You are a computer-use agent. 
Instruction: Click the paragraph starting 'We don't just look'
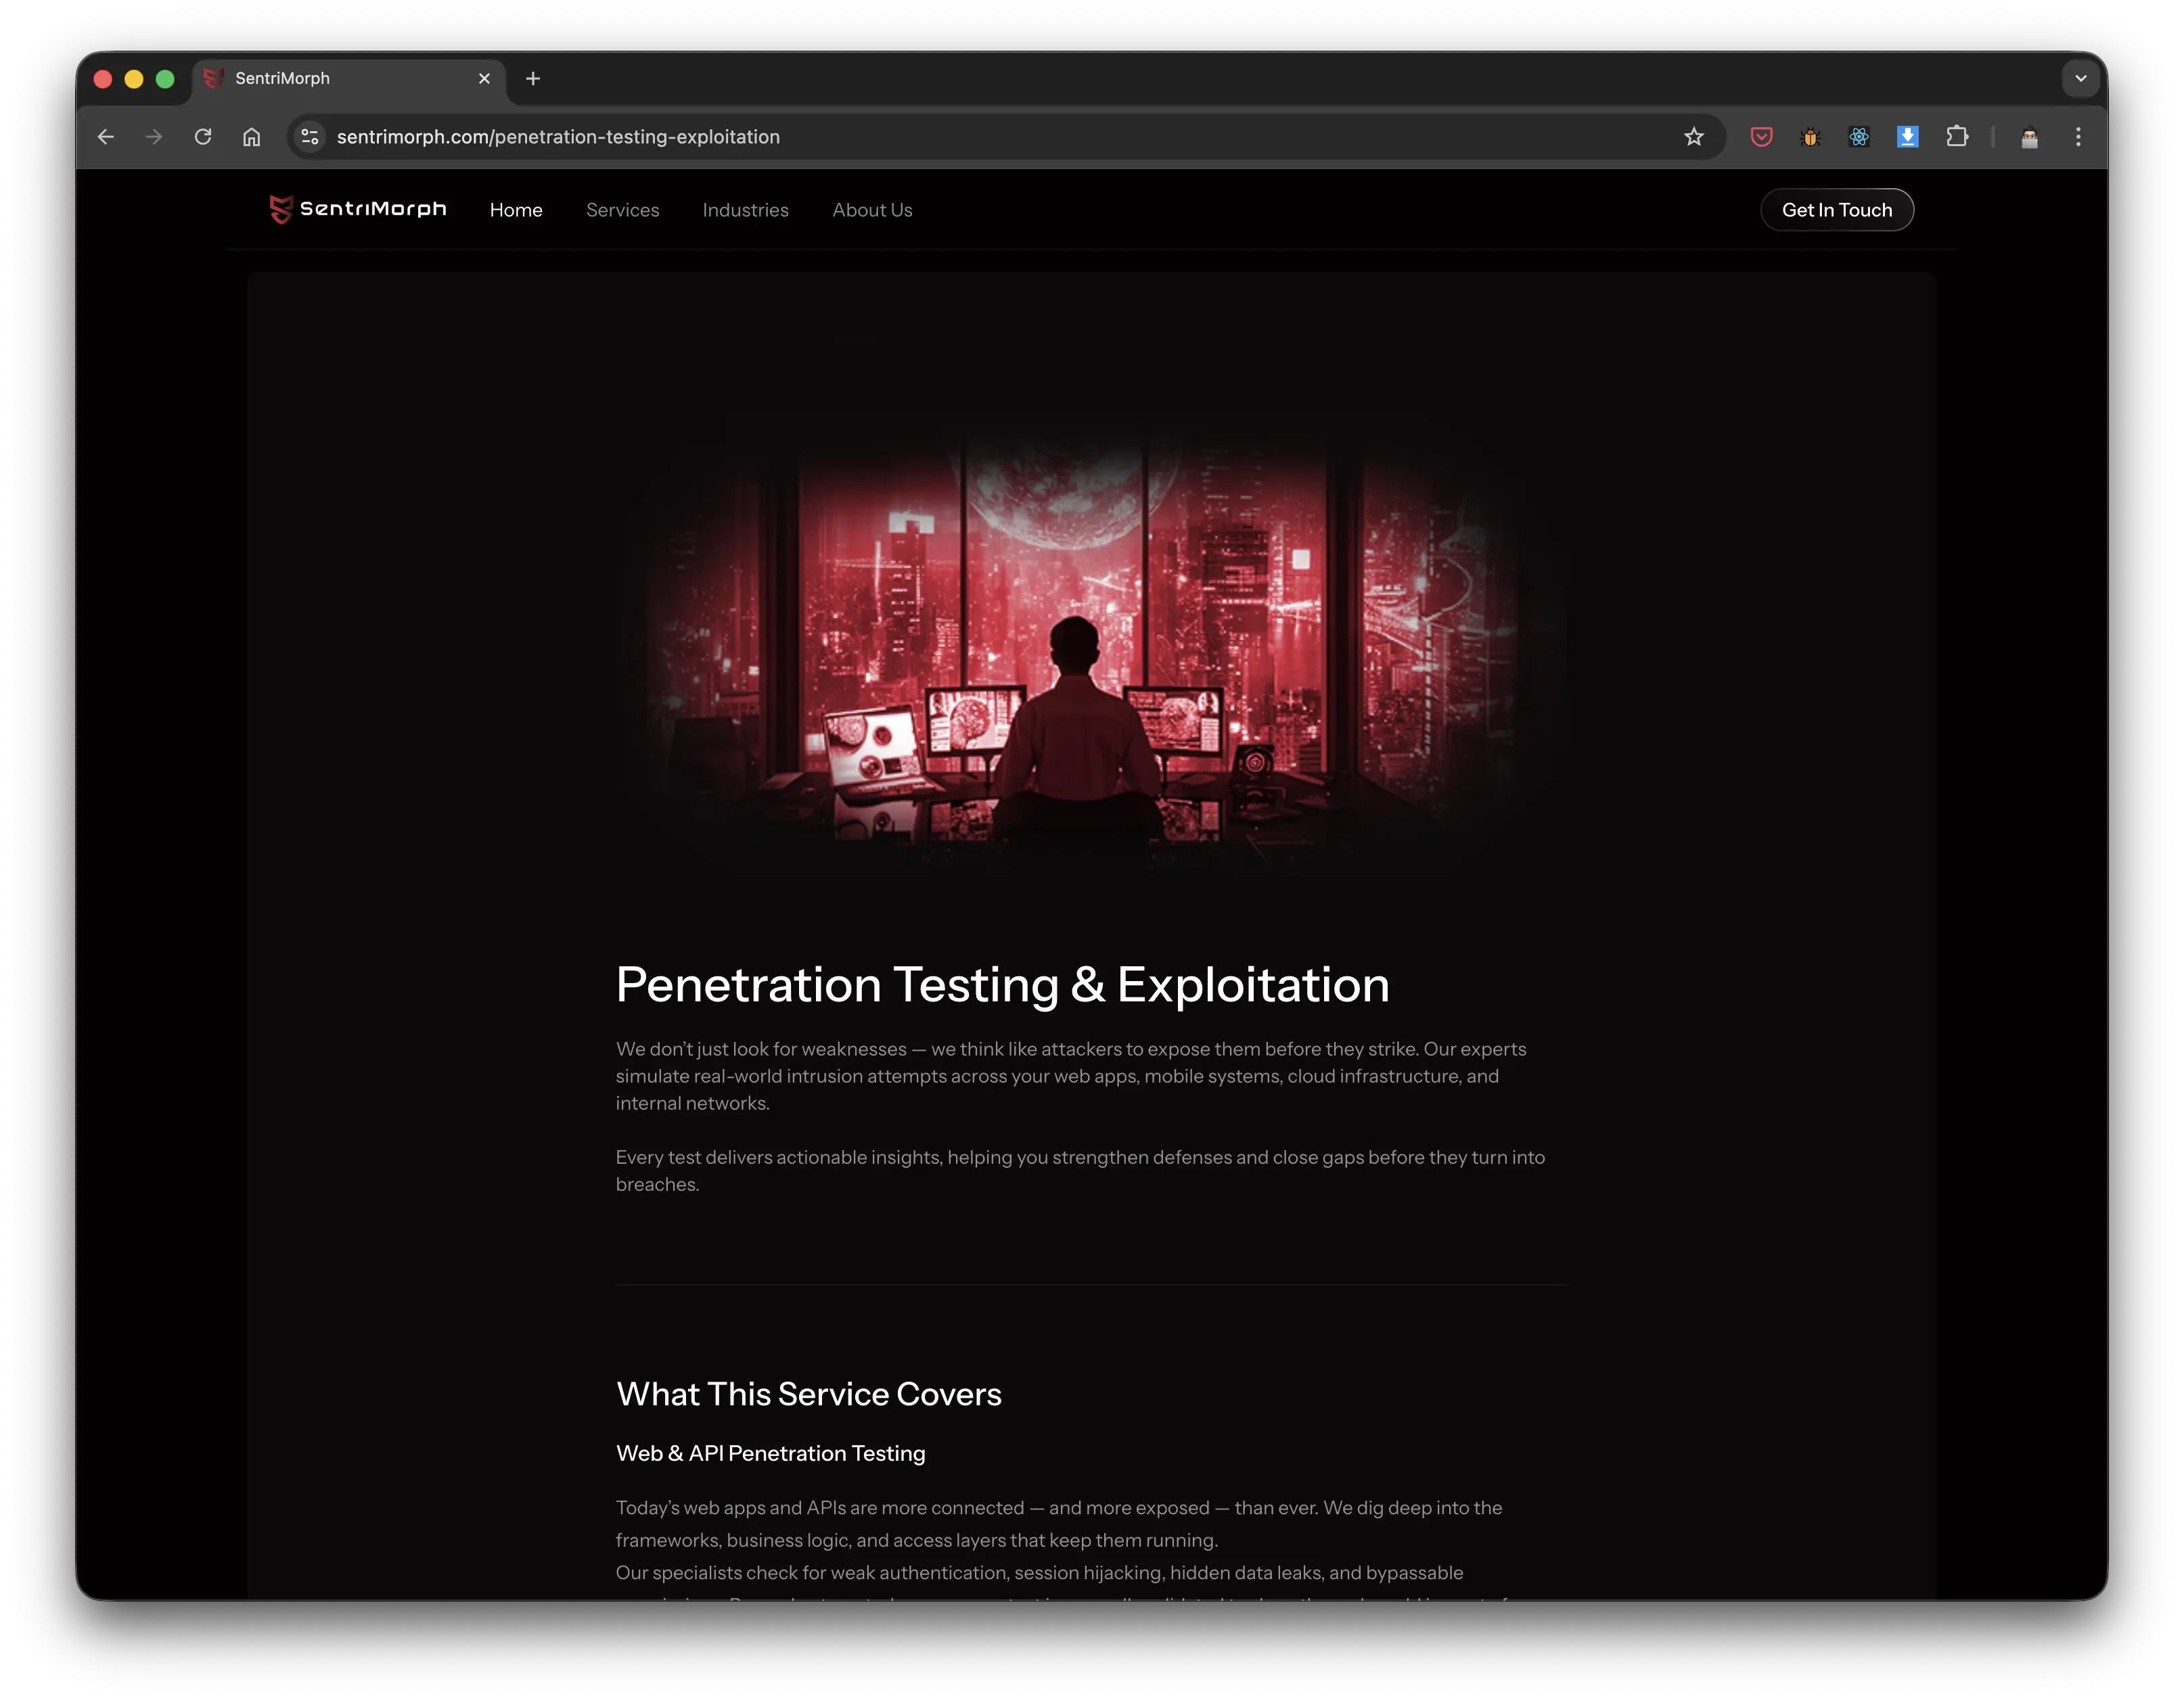click(x=1071, y=1076)
